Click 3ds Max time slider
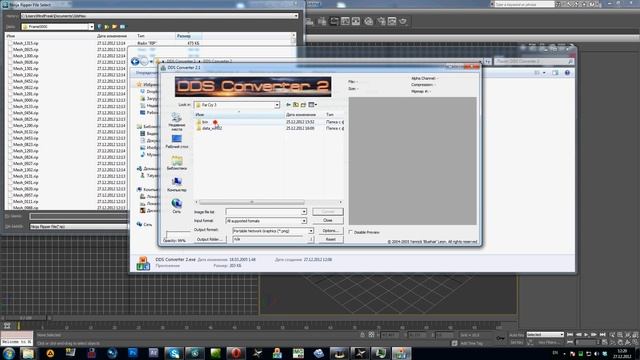Screen dimensions: 640x360 pyautogui.click(x=26, y=318)
